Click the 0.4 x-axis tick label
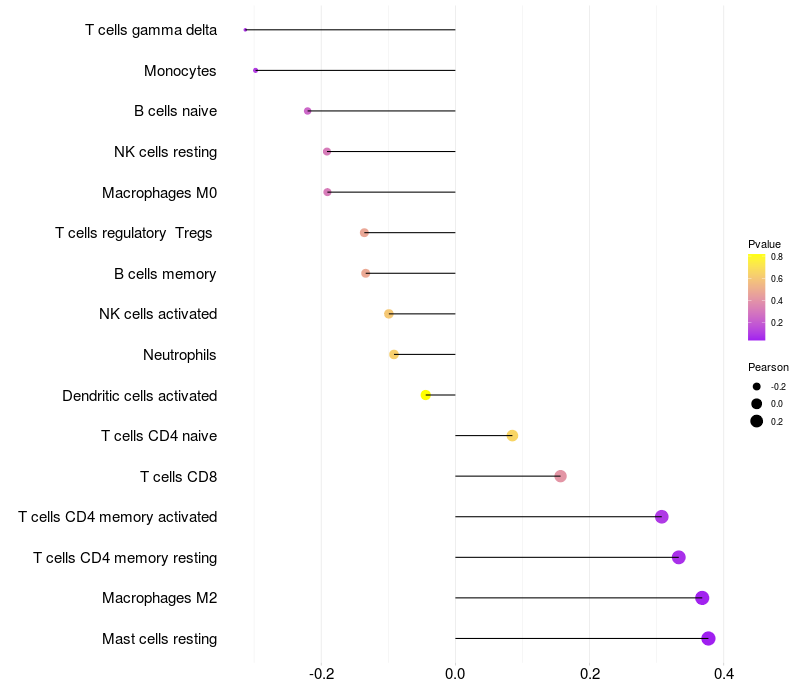The width and height of the screenshot is (800, 700). (x=723, y=674)
